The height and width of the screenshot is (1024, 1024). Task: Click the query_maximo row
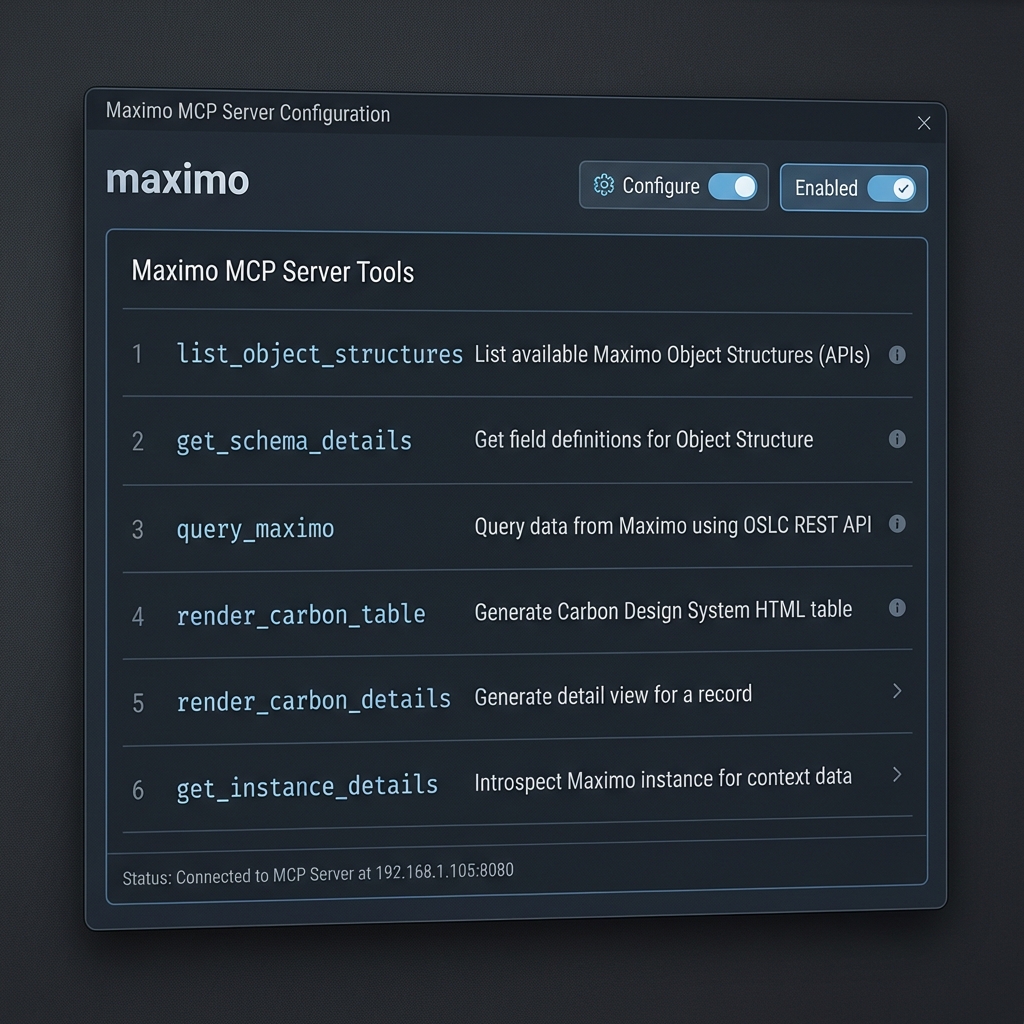[255, 528]
